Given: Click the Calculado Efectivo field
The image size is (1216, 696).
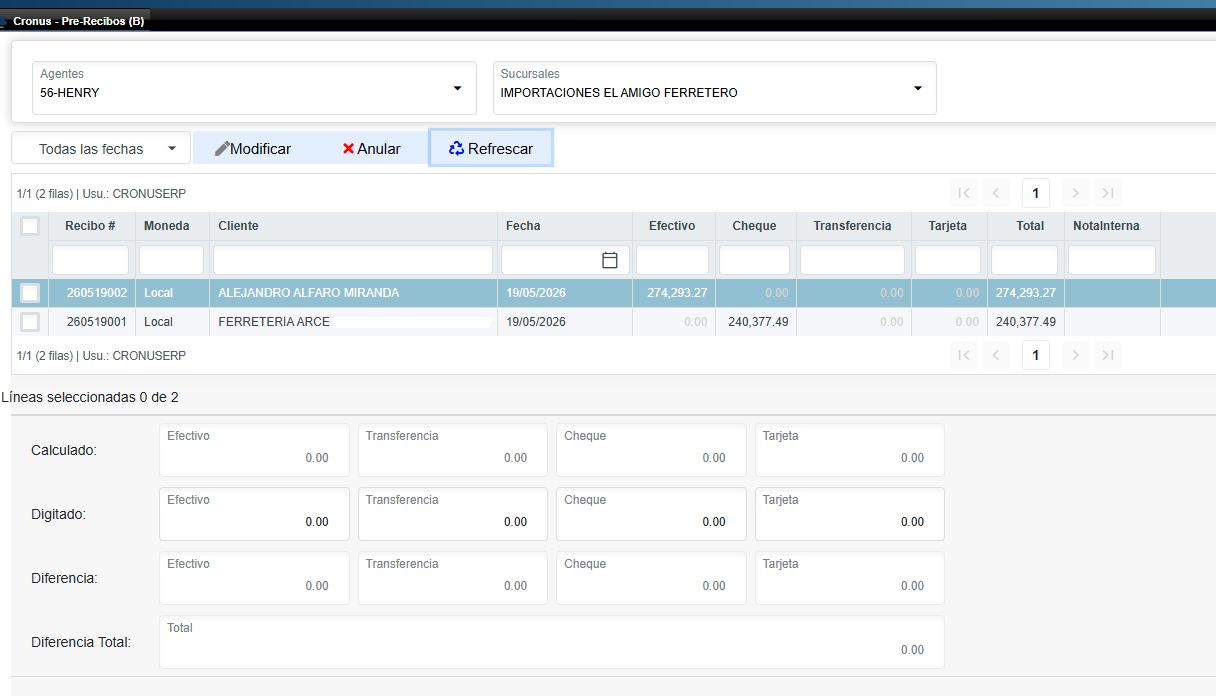Looking at the screenshot, I should pos(254,450).
